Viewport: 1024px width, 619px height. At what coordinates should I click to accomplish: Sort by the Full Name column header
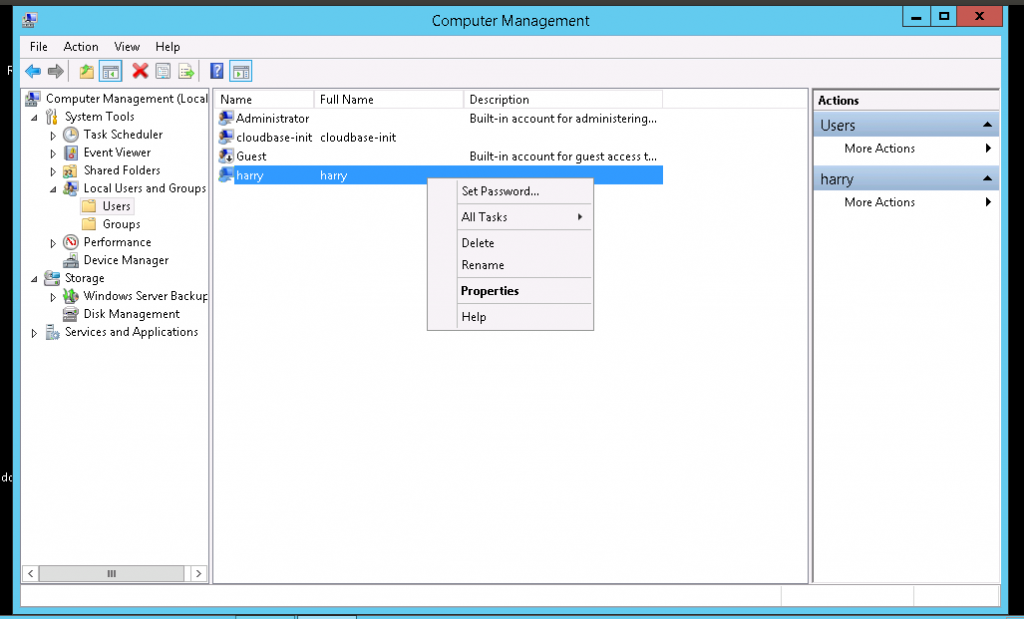click(x=389, y=99)
